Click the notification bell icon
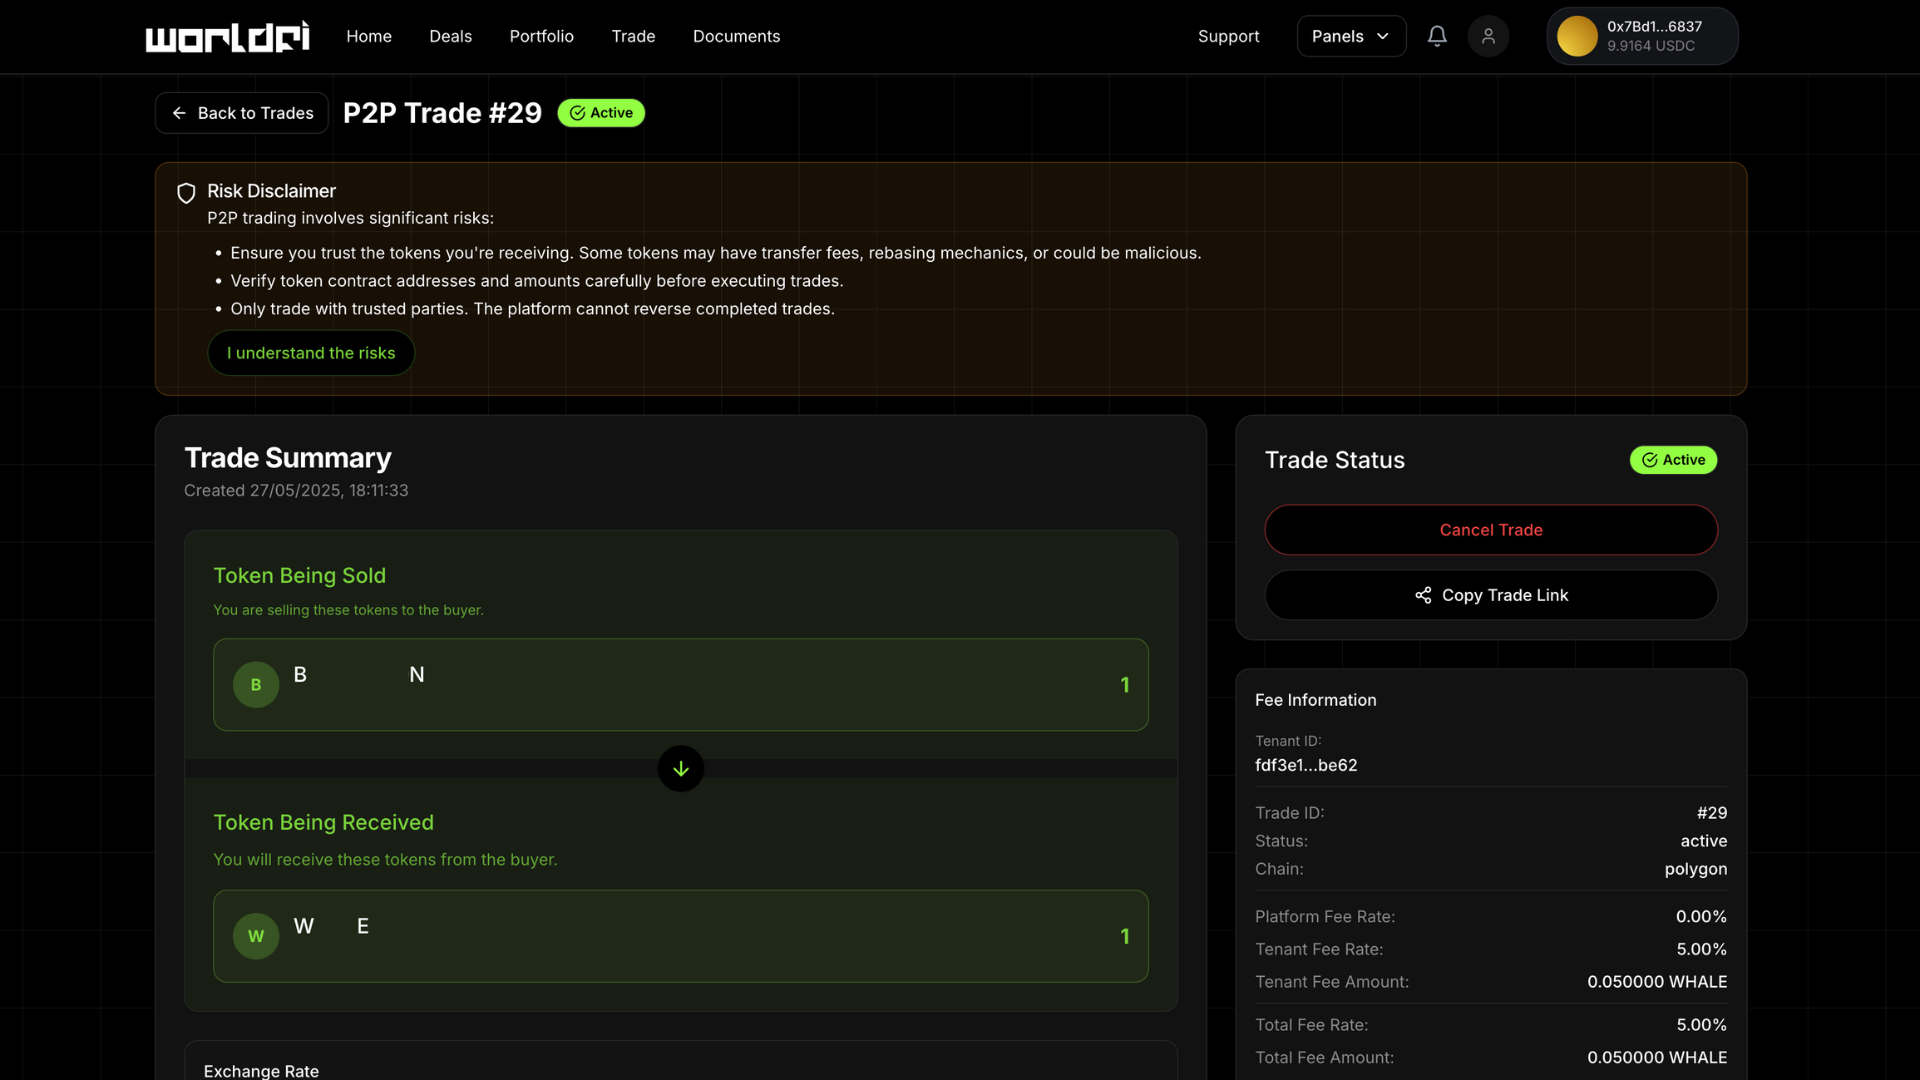Viewport: 1920px width, 1080px height. (x=1437, y=36)
